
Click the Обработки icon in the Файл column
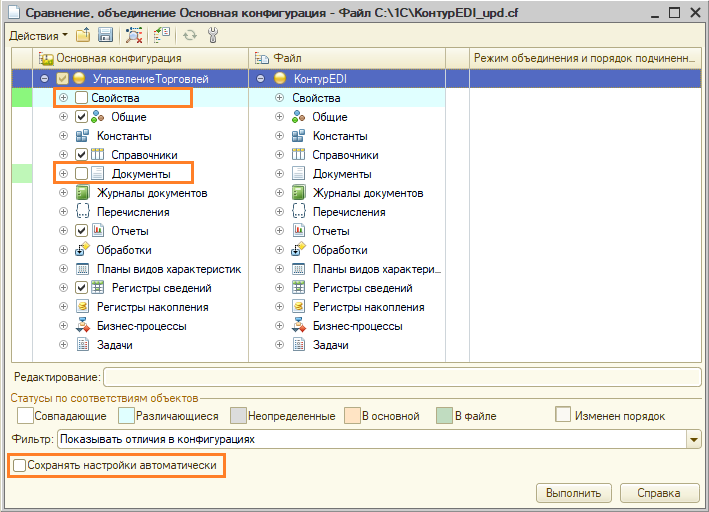pyautogui.click(x=298, y=249)
